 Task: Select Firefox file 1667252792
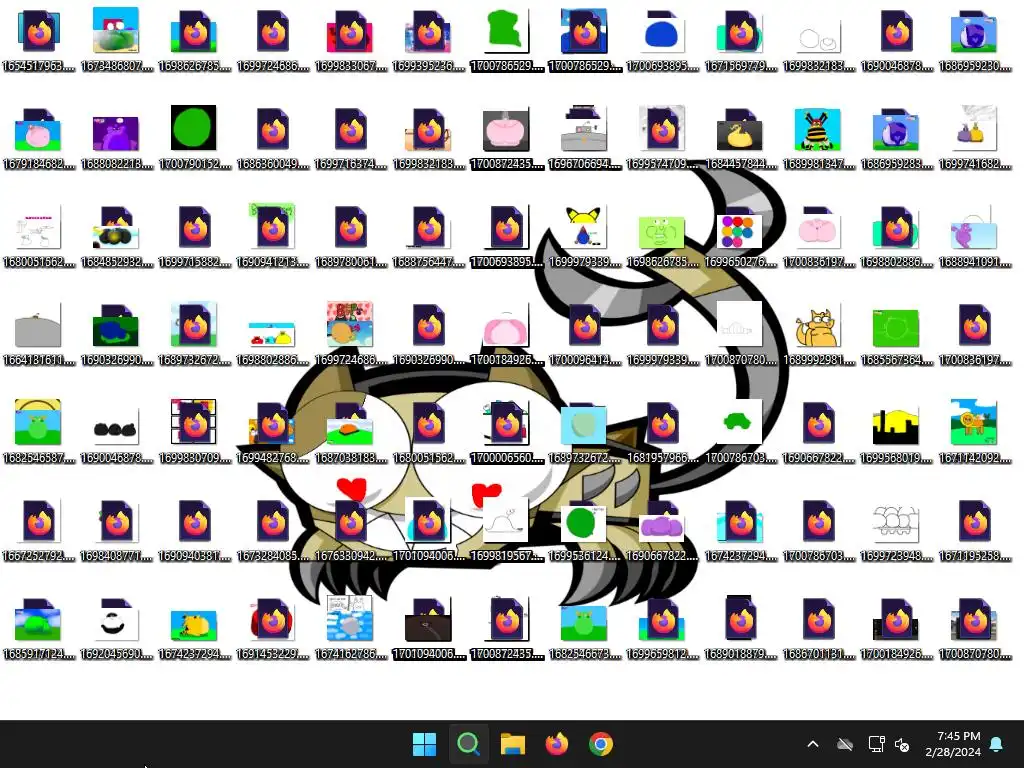click(x=39, y=529)
